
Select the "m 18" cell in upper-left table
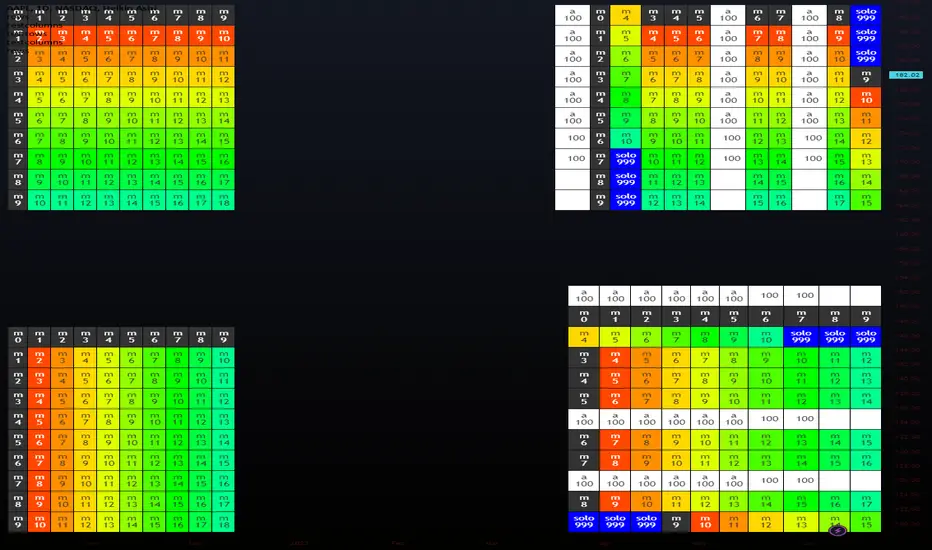(223, 200)
